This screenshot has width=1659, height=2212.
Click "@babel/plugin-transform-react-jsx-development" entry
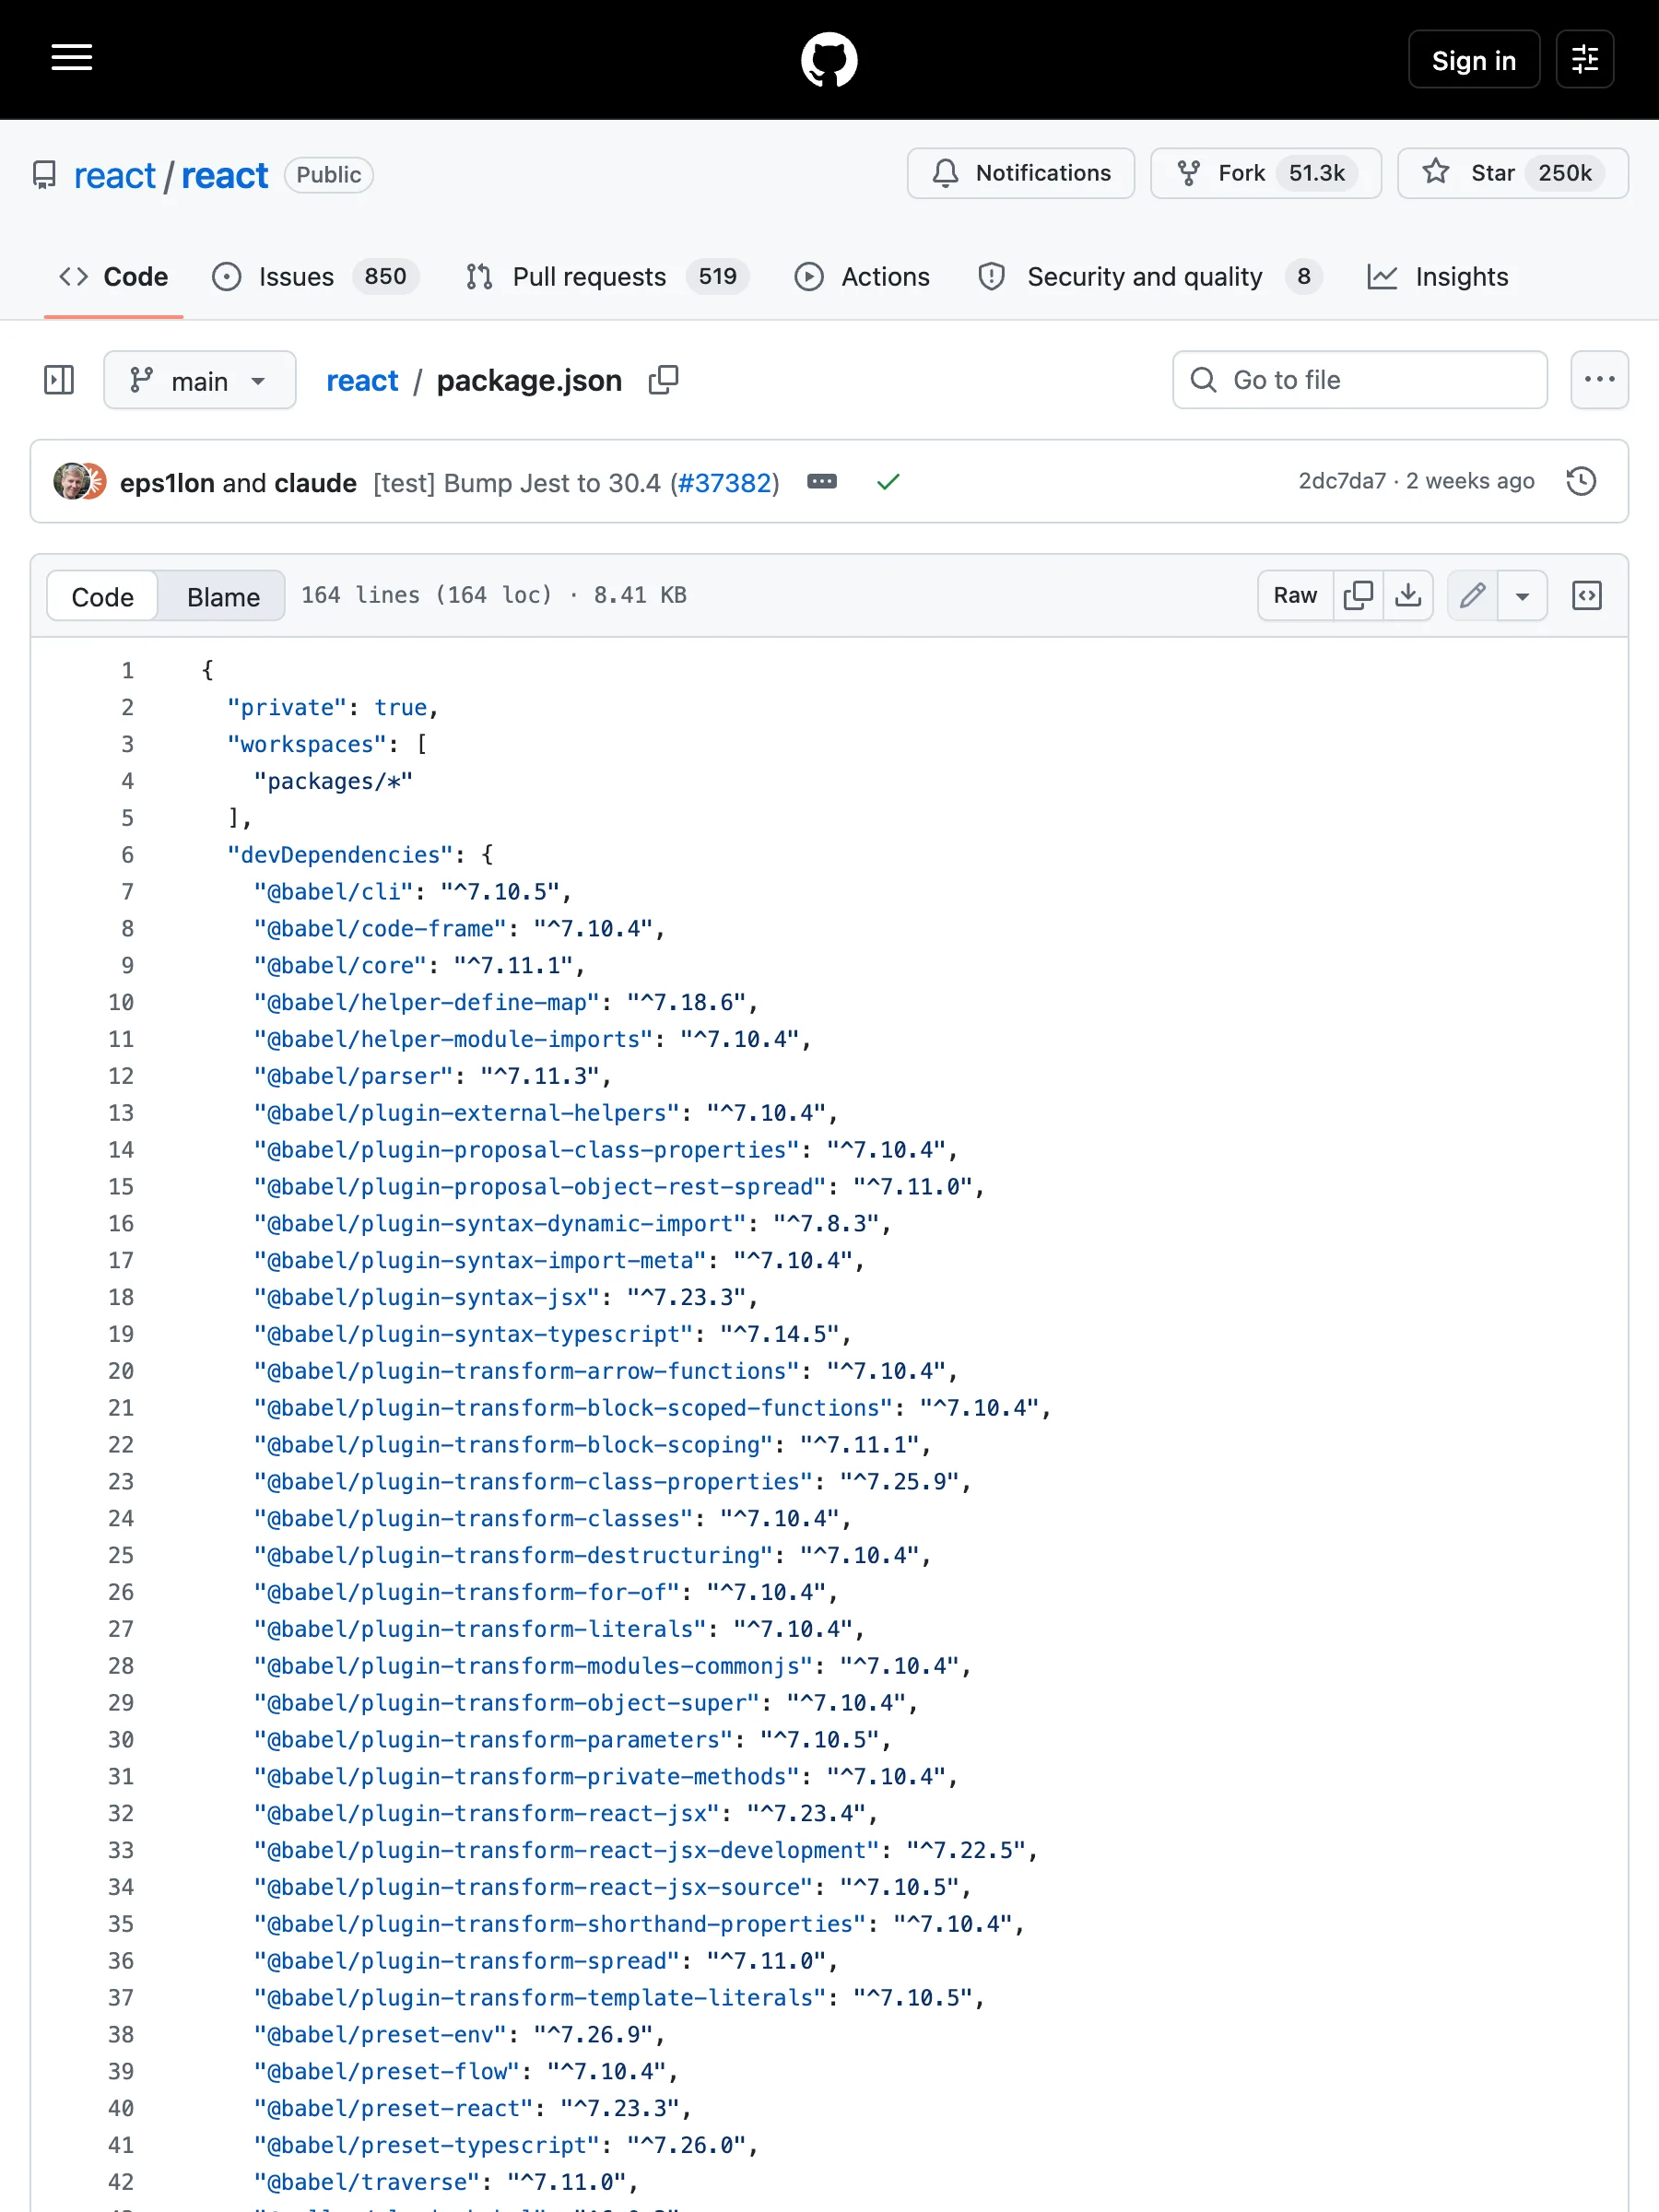[x=646, y=1851]
